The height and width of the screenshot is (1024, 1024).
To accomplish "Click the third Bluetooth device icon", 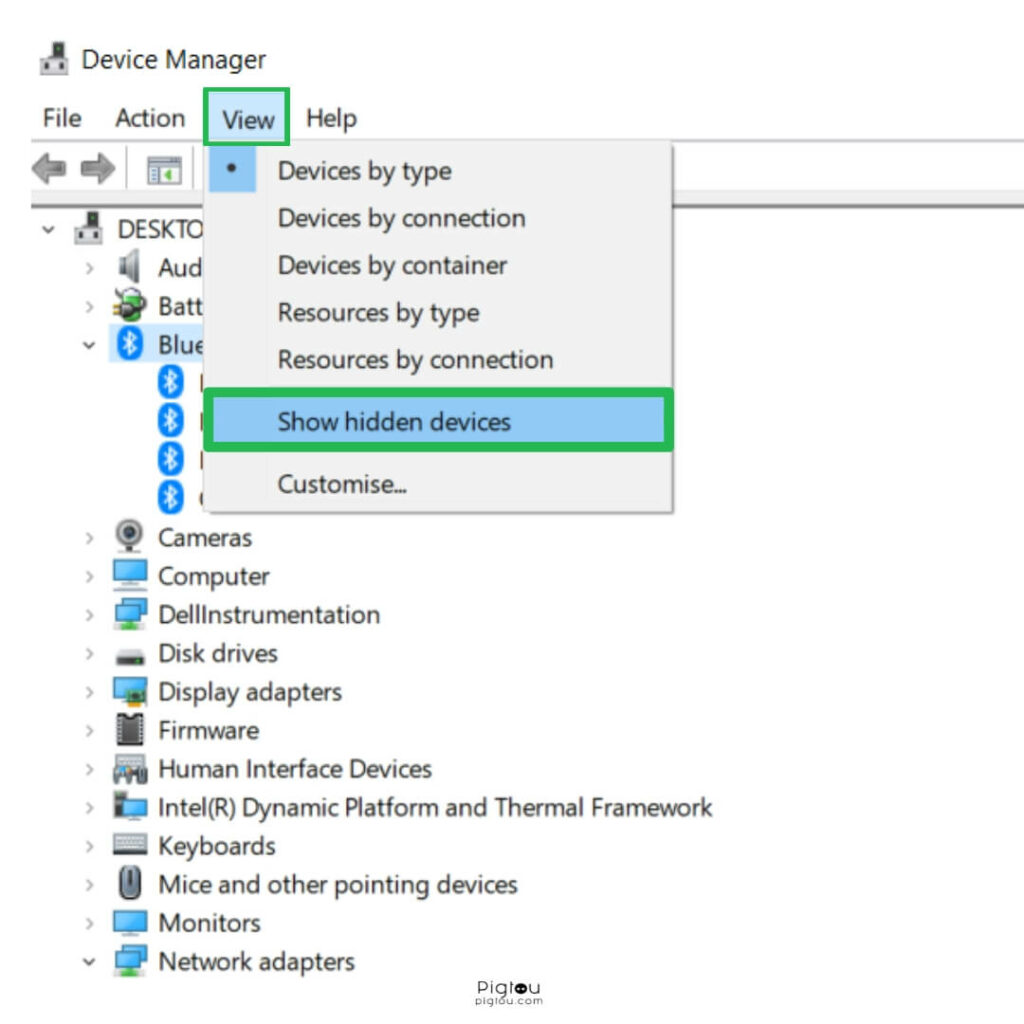I will pos(170,459).
